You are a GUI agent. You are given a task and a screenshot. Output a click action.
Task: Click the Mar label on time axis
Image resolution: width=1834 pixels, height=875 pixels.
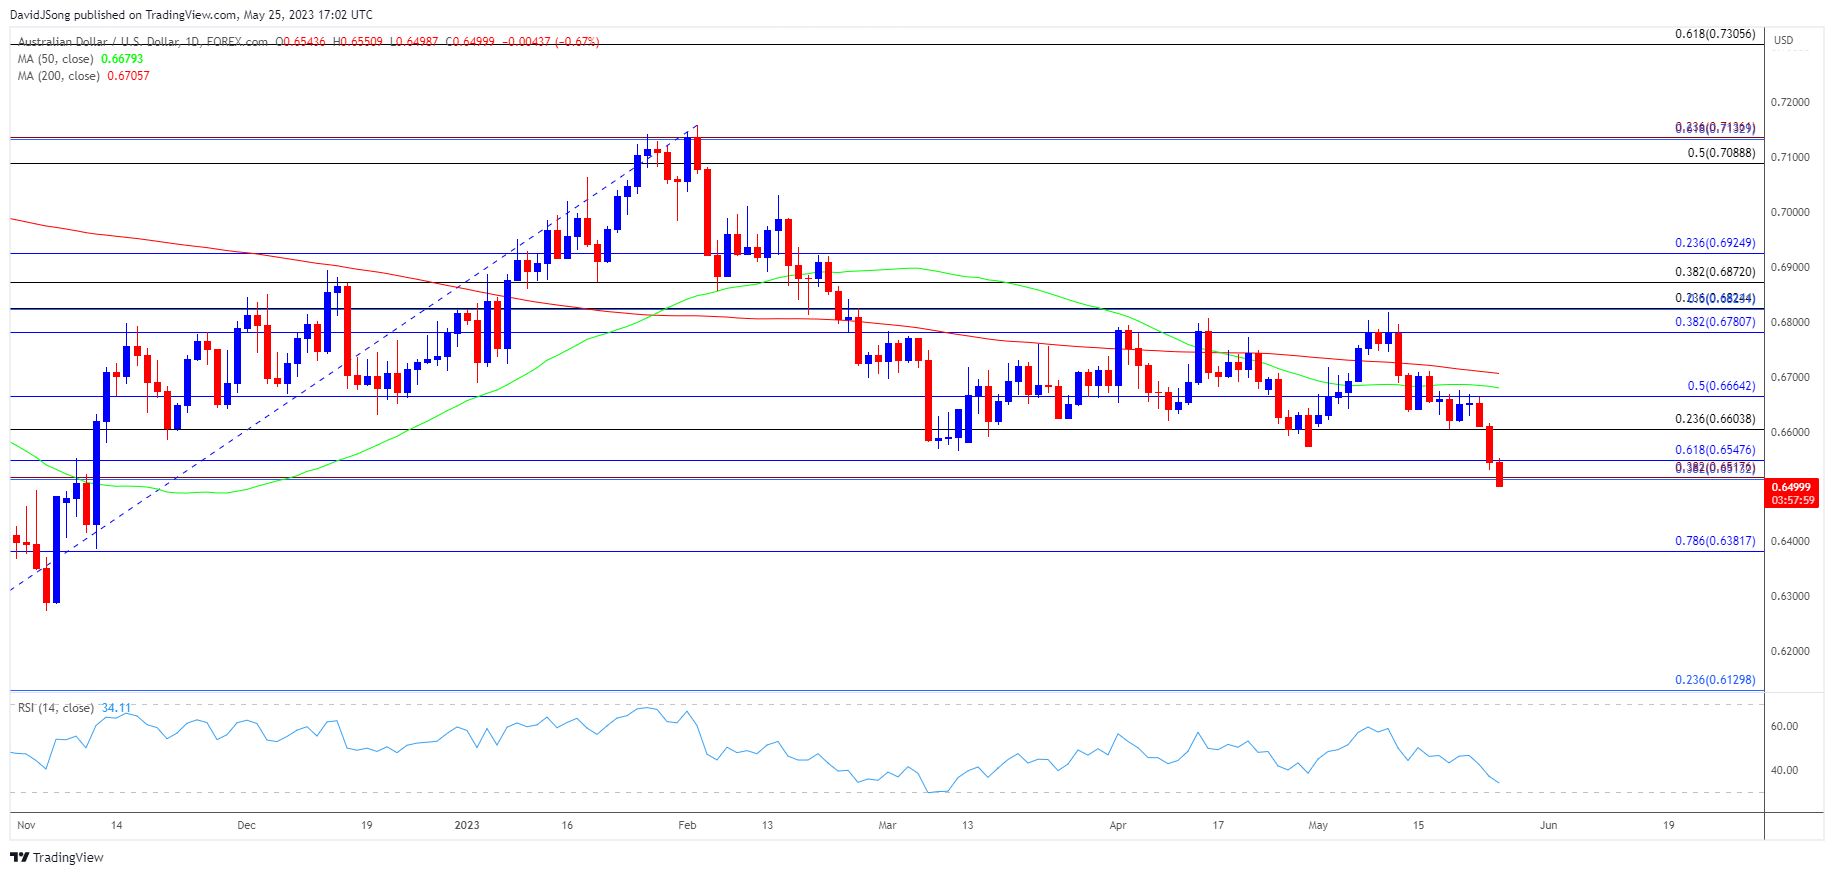887,825
